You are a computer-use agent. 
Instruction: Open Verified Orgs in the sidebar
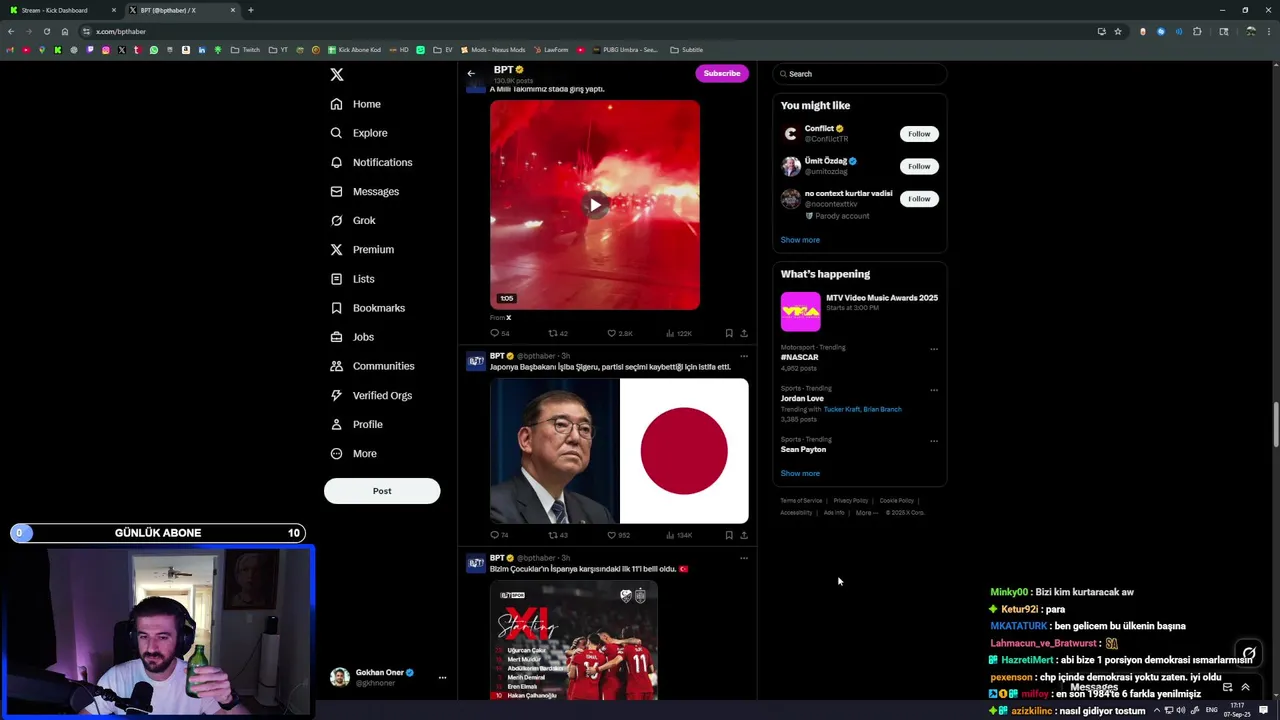pyautogui.click(x=371, y=395)
